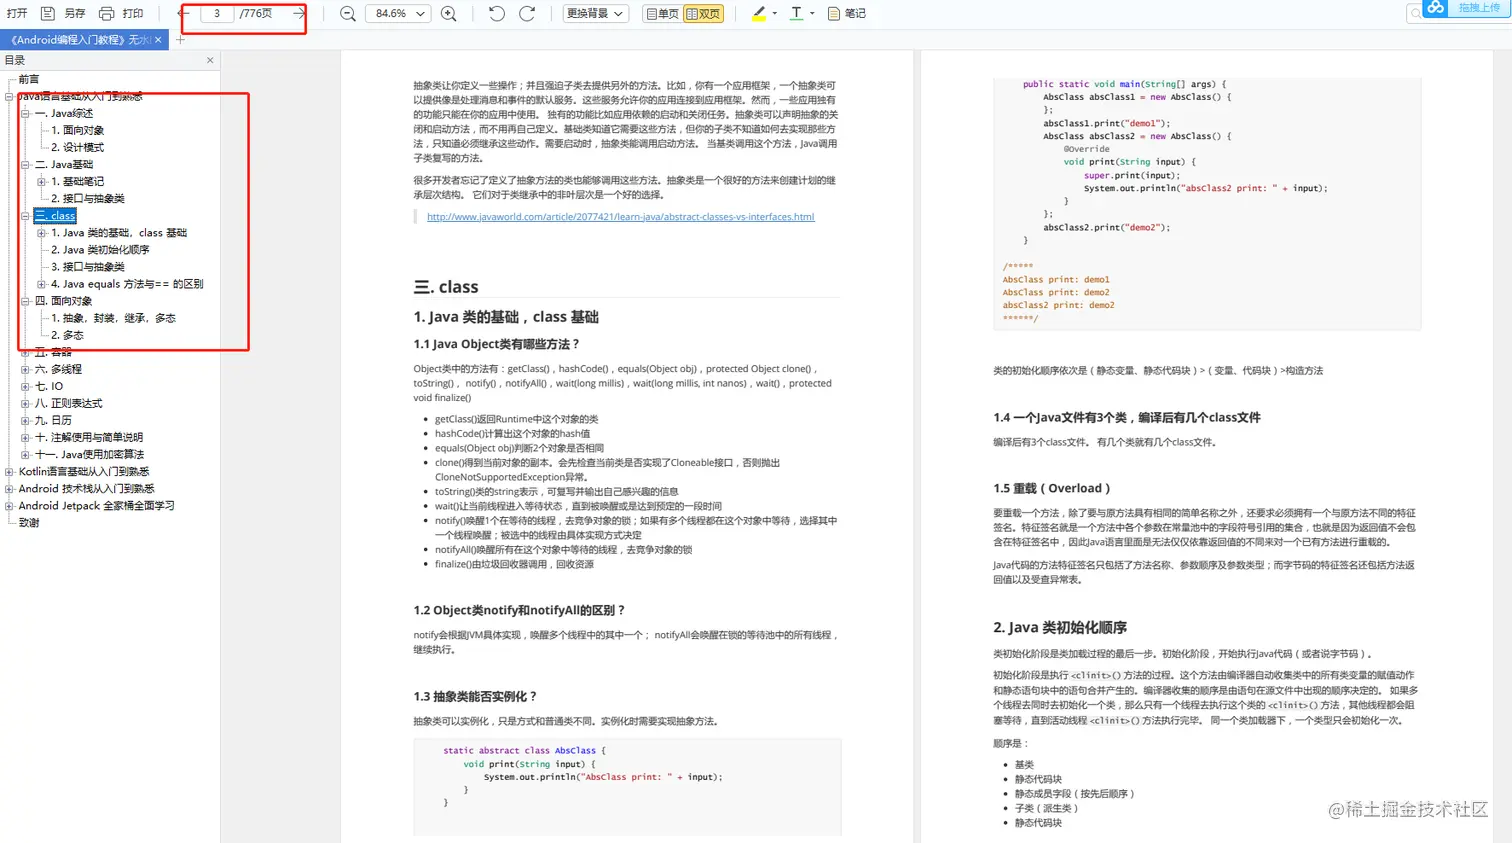The image size is (1512, 843).
Task: Select the yellow highlighter tool
Action: coord(759,14)
